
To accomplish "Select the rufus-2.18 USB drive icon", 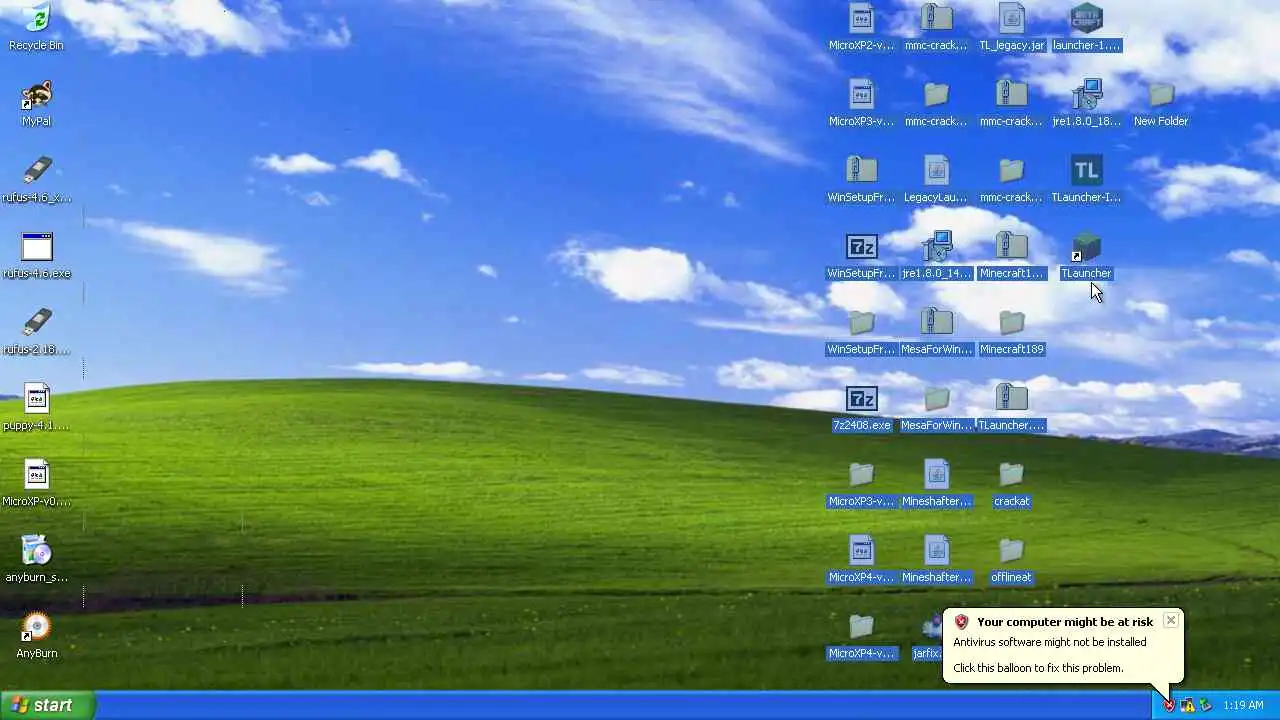I will click(x=36, y=331).
